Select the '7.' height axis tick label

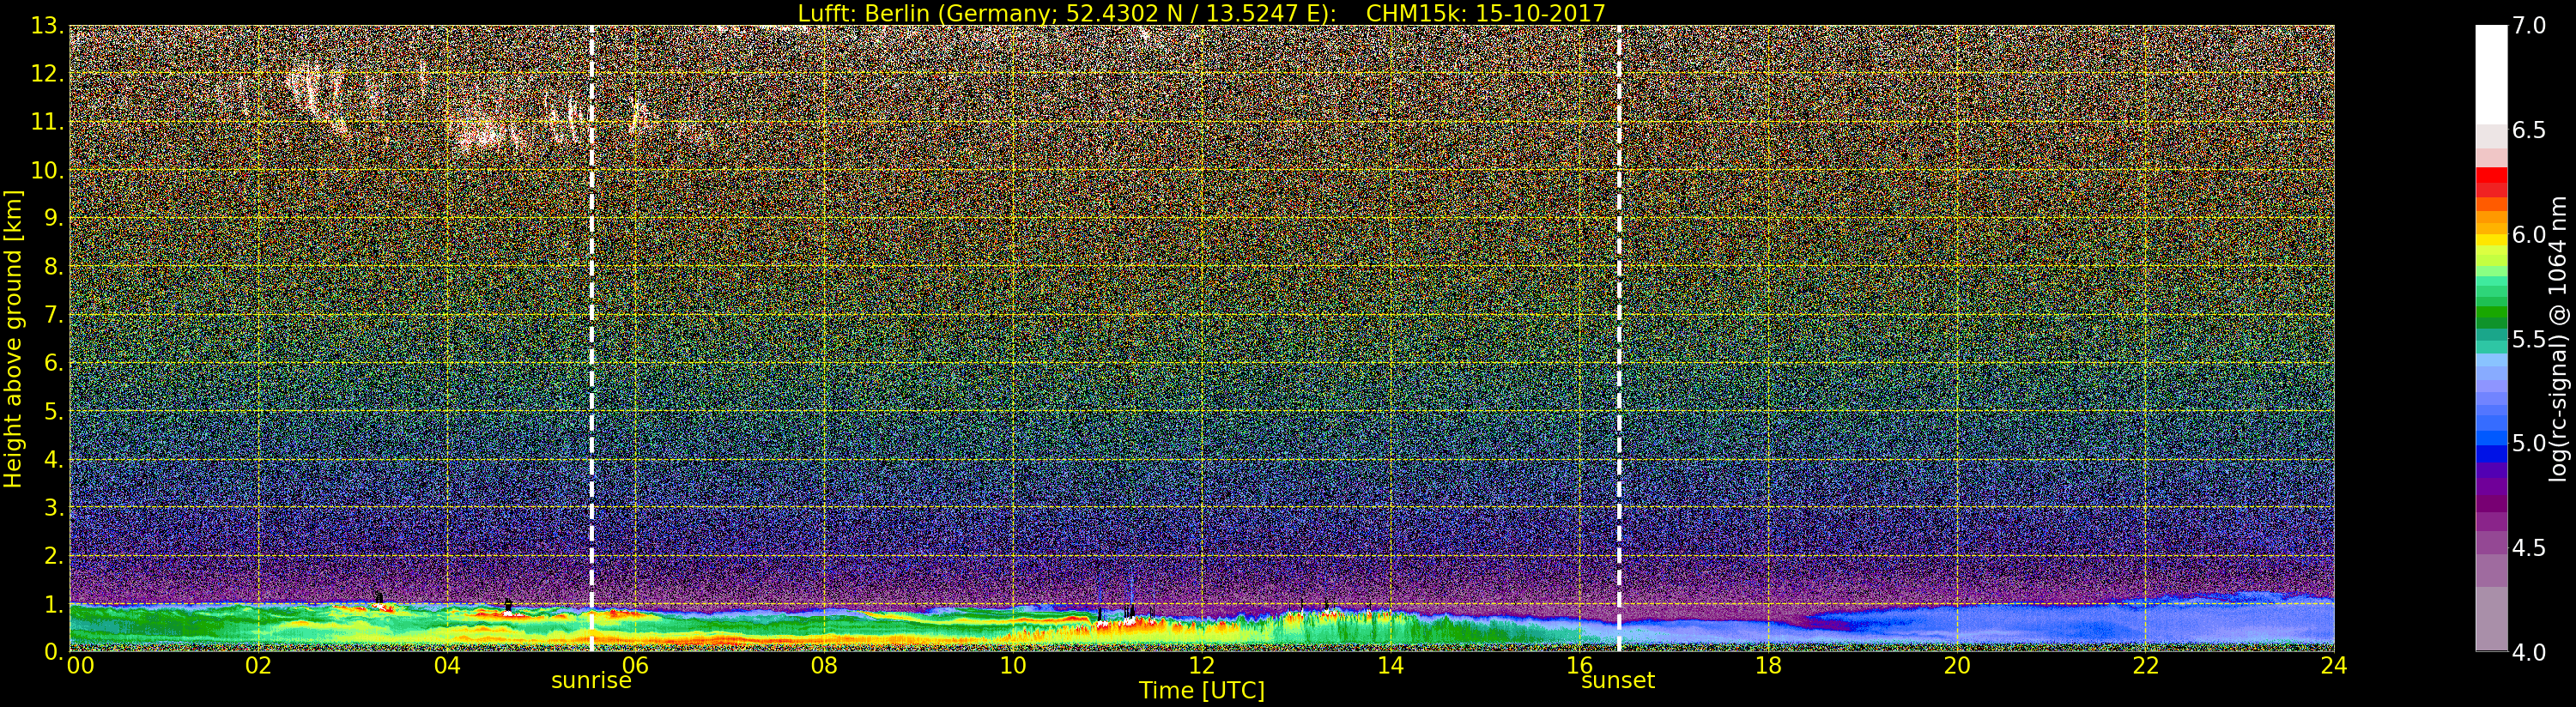tap(54, 315)
